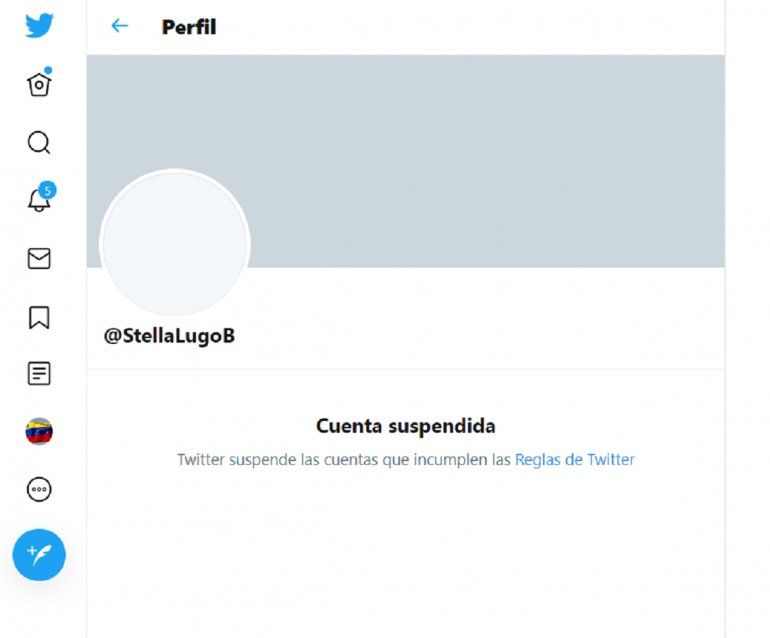This screenshot has height=638, width=770.
Task: Open the Lists icon
Action: coord(39,374)
